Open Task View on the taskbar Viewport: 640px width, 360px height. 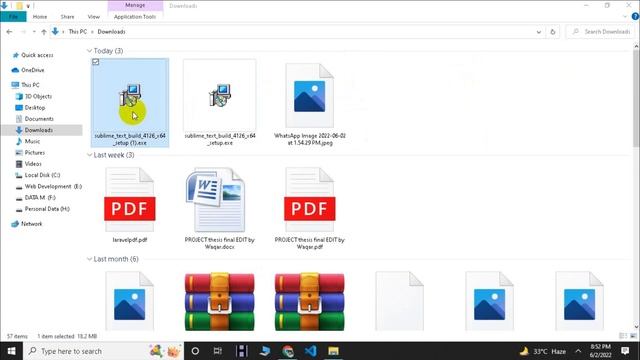click(218, 351)
